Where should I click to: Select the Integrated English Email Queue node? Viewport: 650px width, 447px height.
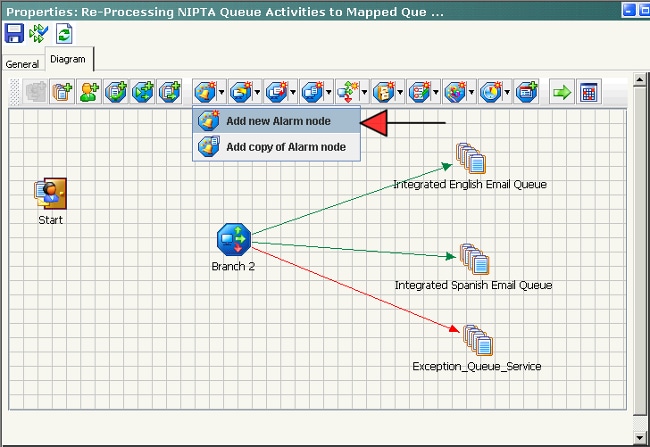point(471,158)
